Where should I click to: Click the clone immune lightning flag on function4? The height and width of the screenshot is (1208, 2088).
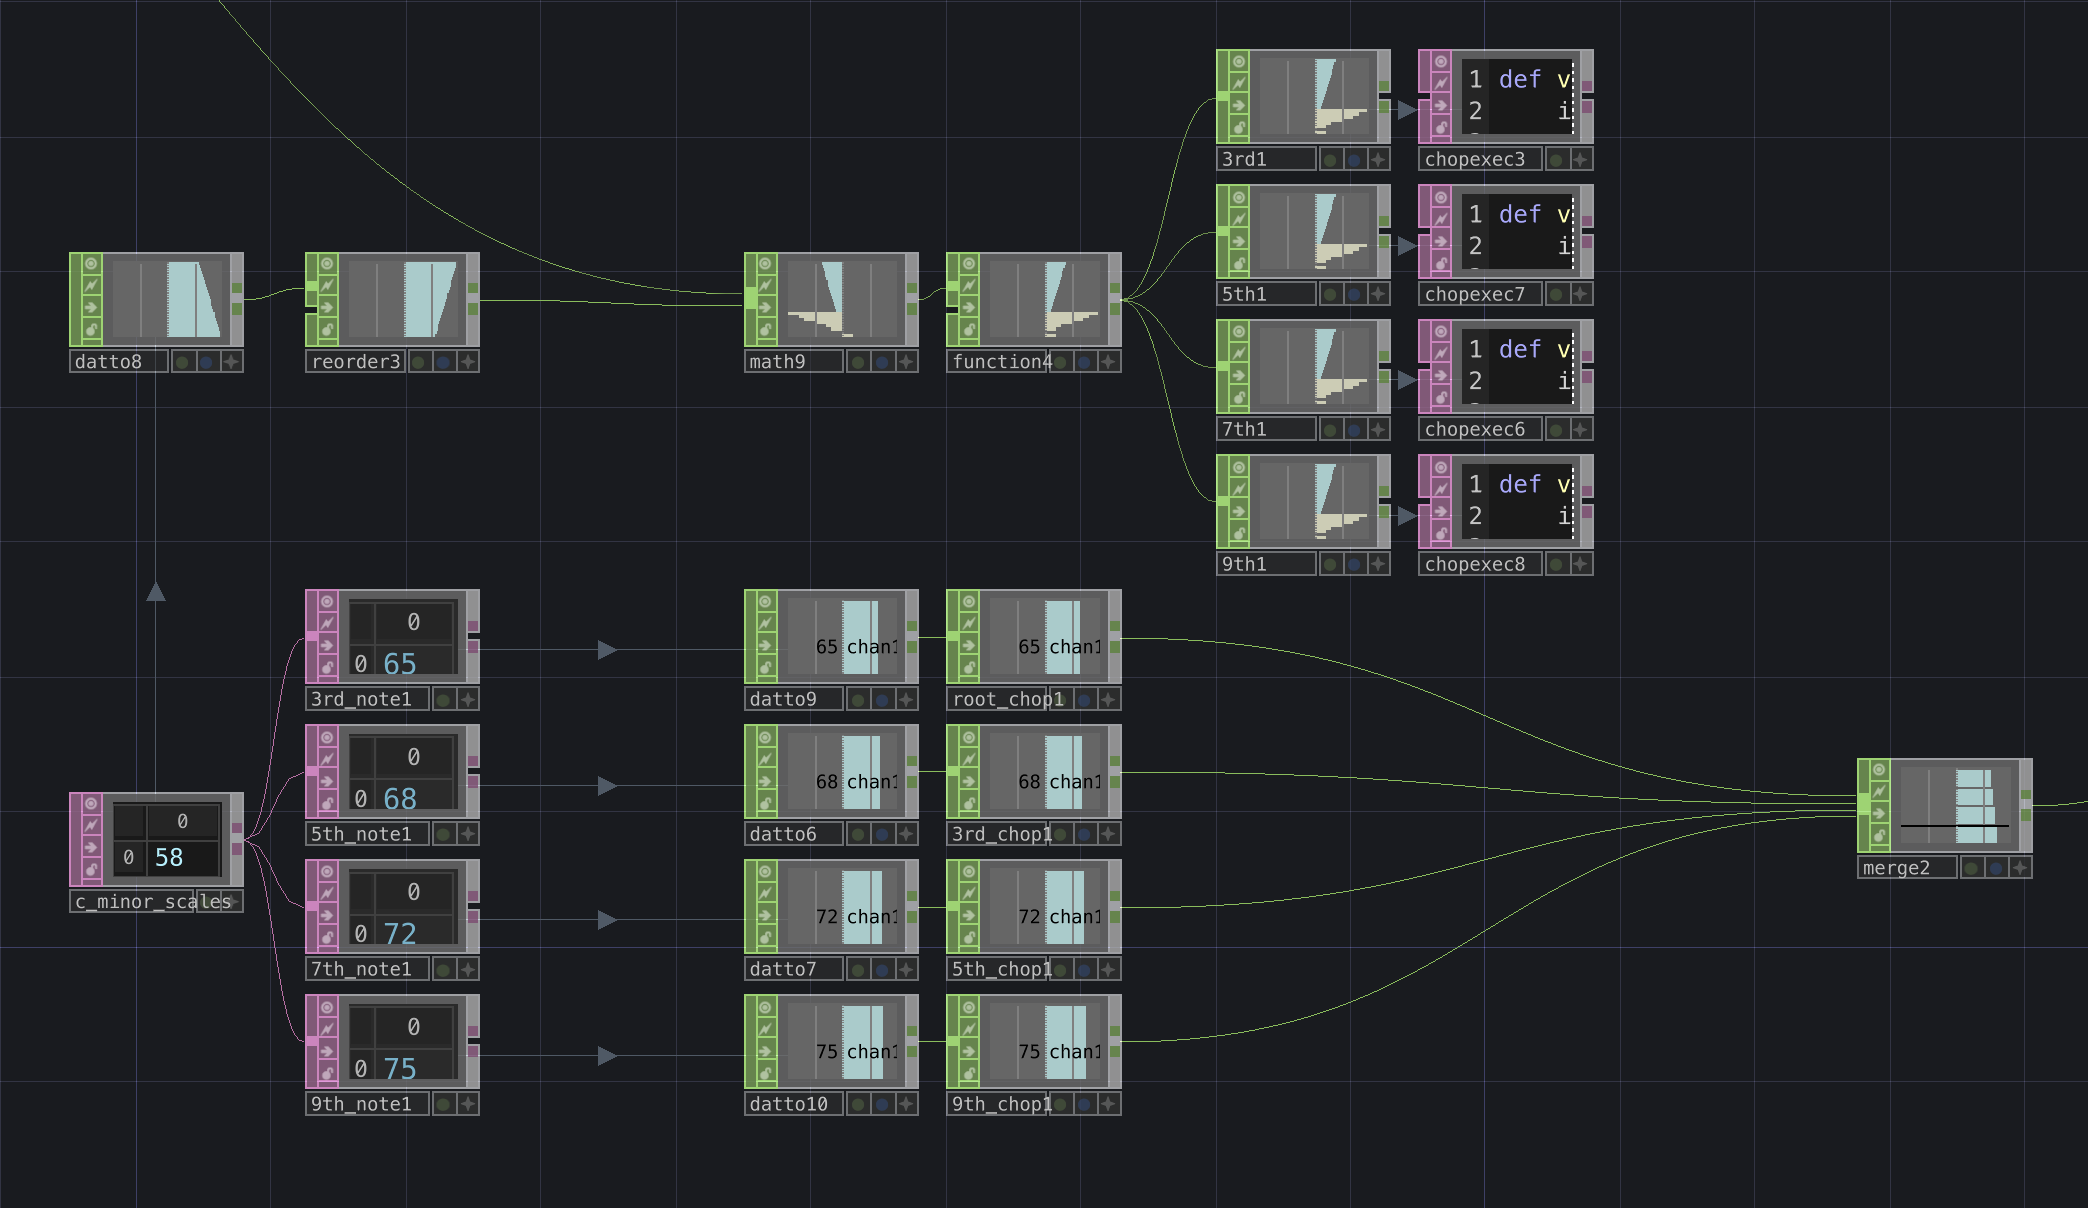point(969,286)
